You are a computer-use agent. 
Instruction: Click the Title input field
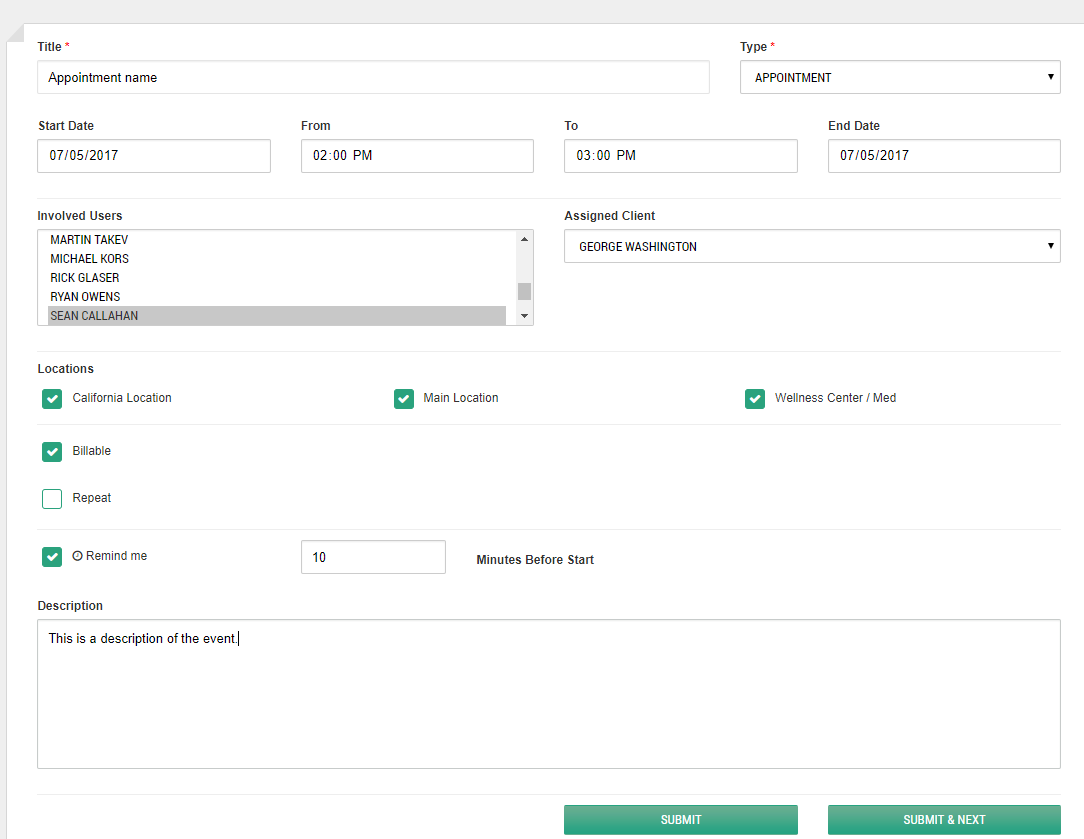point(373,77)
